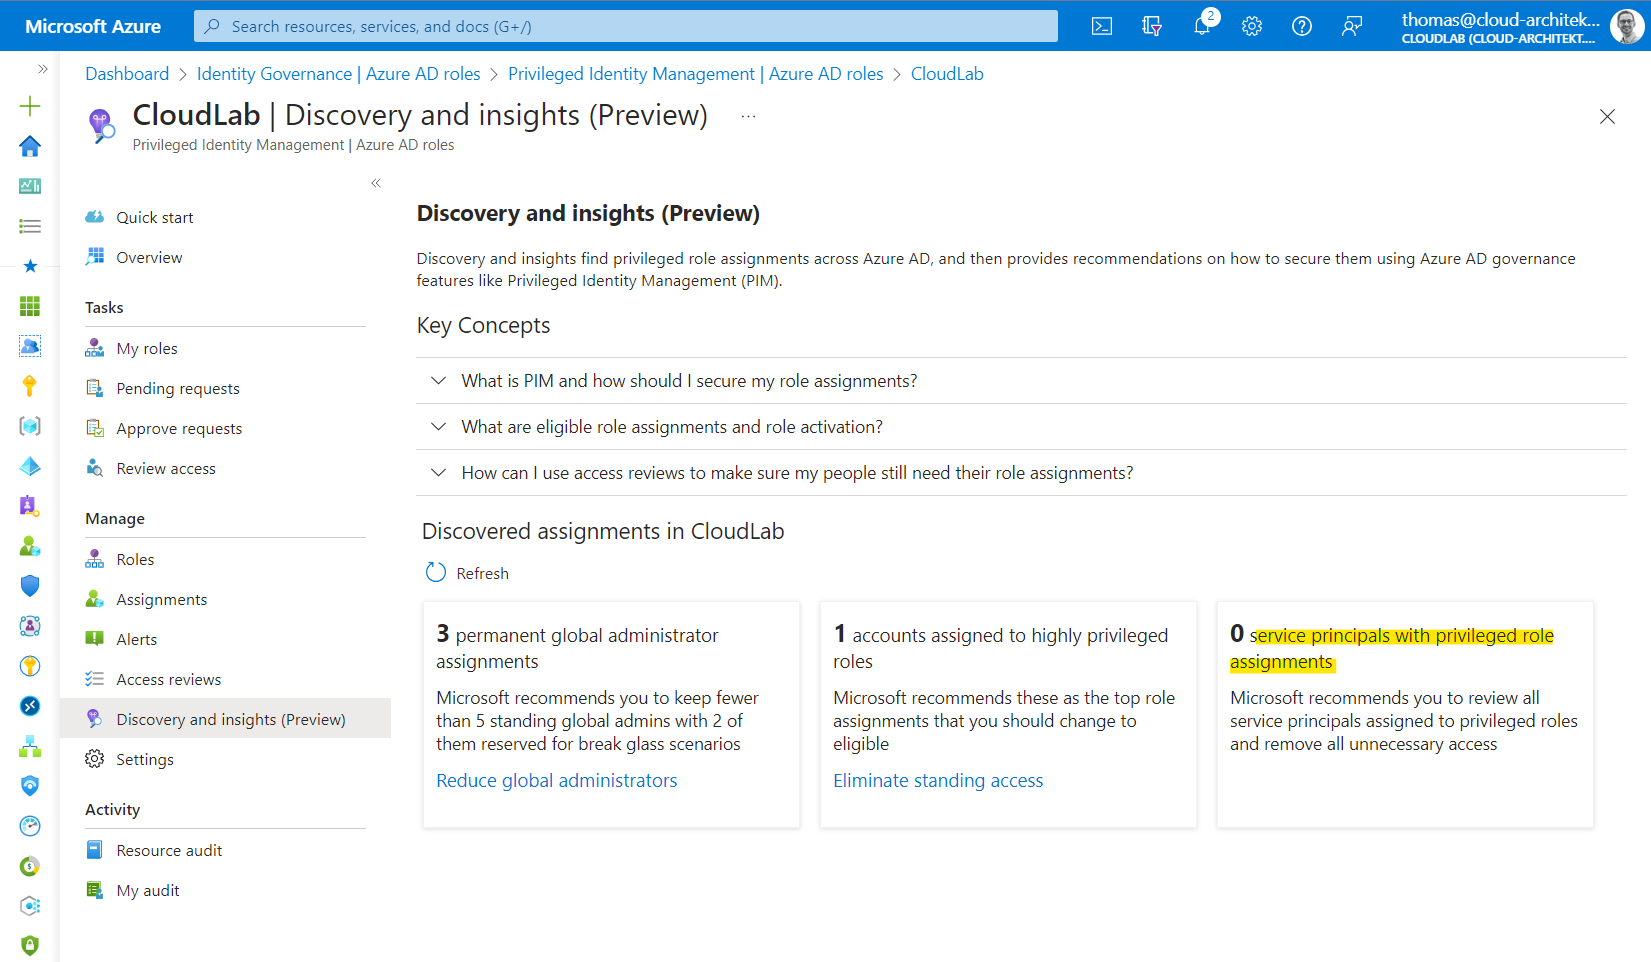Go to Dashboard breadcrumb

pos(127,74)
